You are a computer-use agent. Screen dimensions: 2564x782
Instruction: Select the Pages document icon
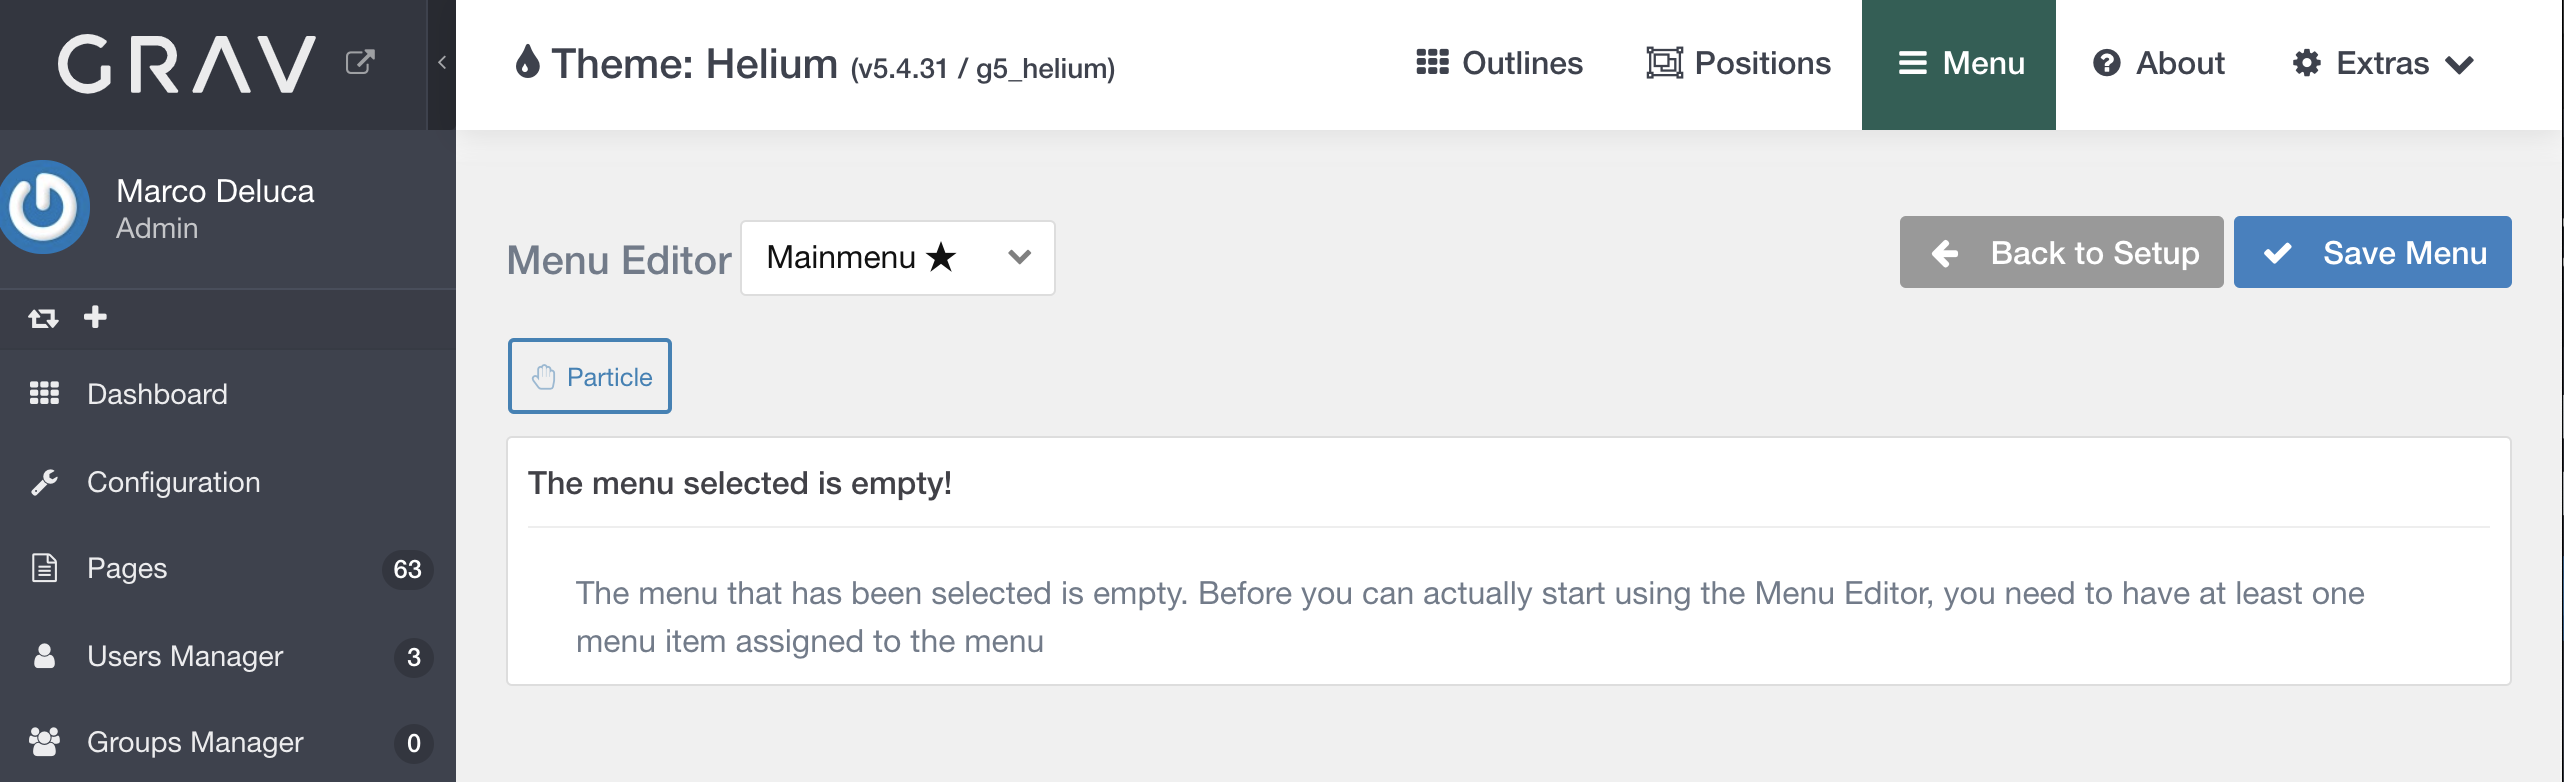tap(42, 568)
